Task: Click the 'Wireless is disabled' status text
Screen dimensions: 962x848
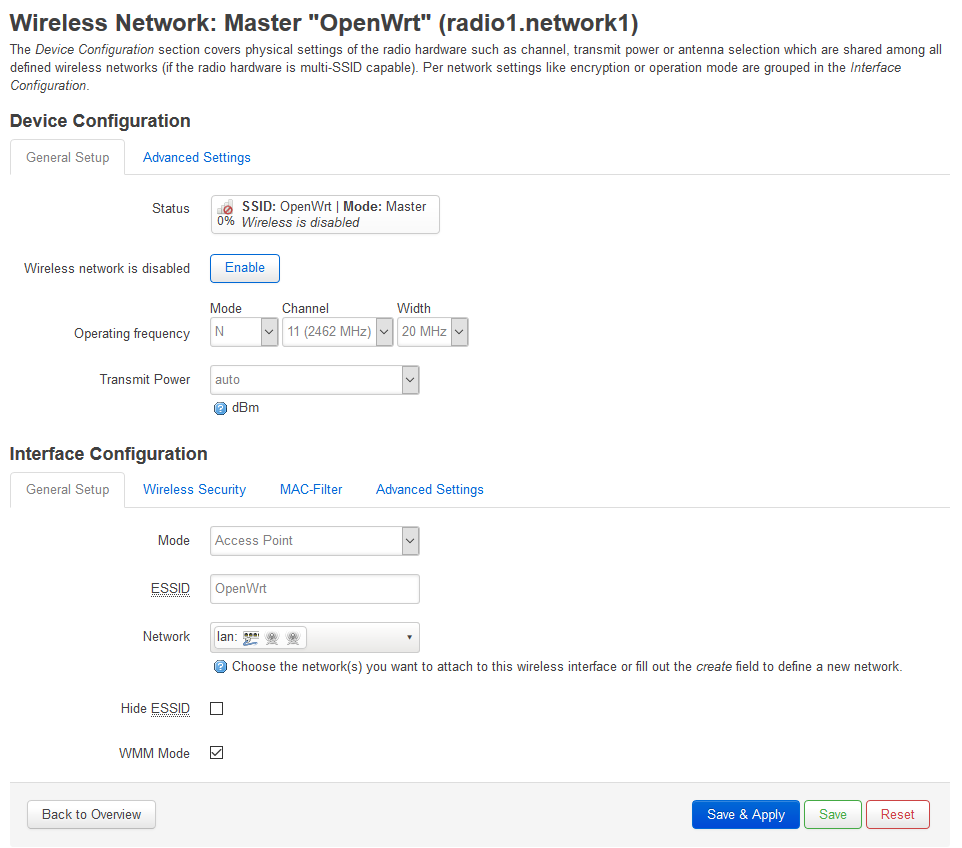Action: coord(301,223)
